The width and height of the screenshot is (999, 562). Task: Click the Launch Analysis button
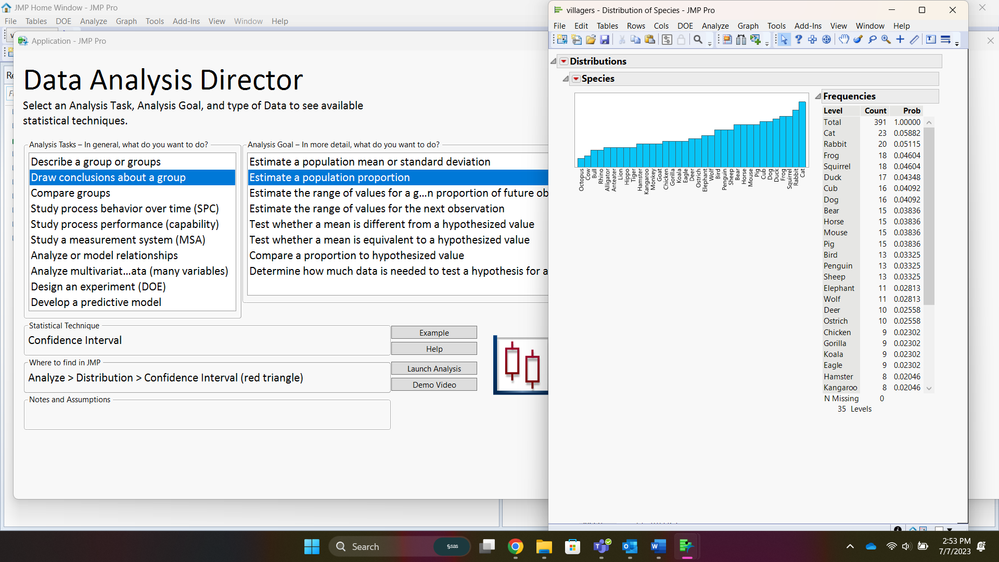click(434, 368)
